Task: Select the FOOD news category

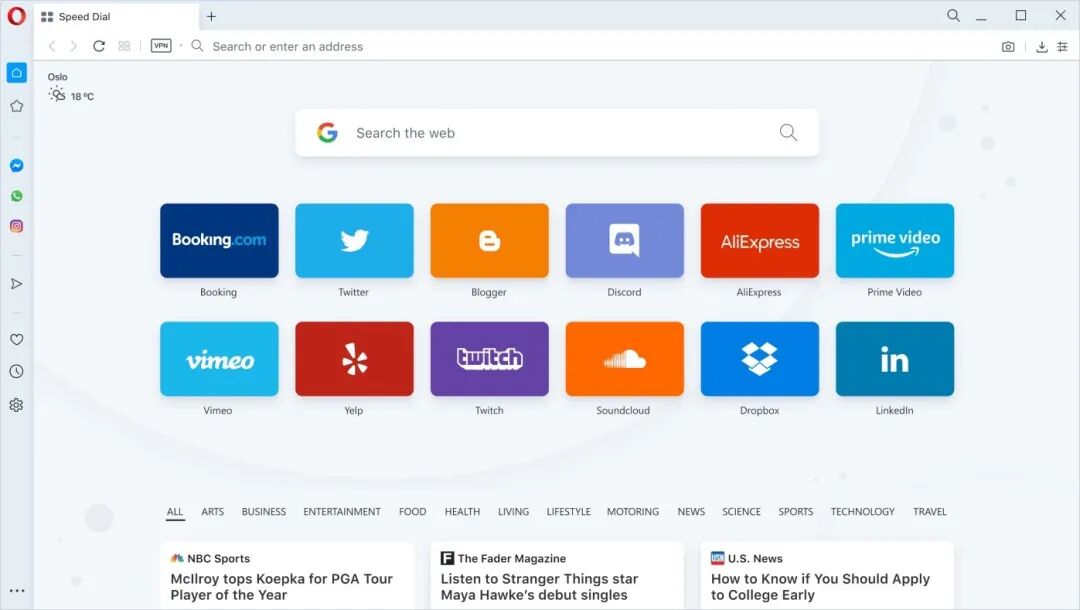Action: tap(413, 512)
